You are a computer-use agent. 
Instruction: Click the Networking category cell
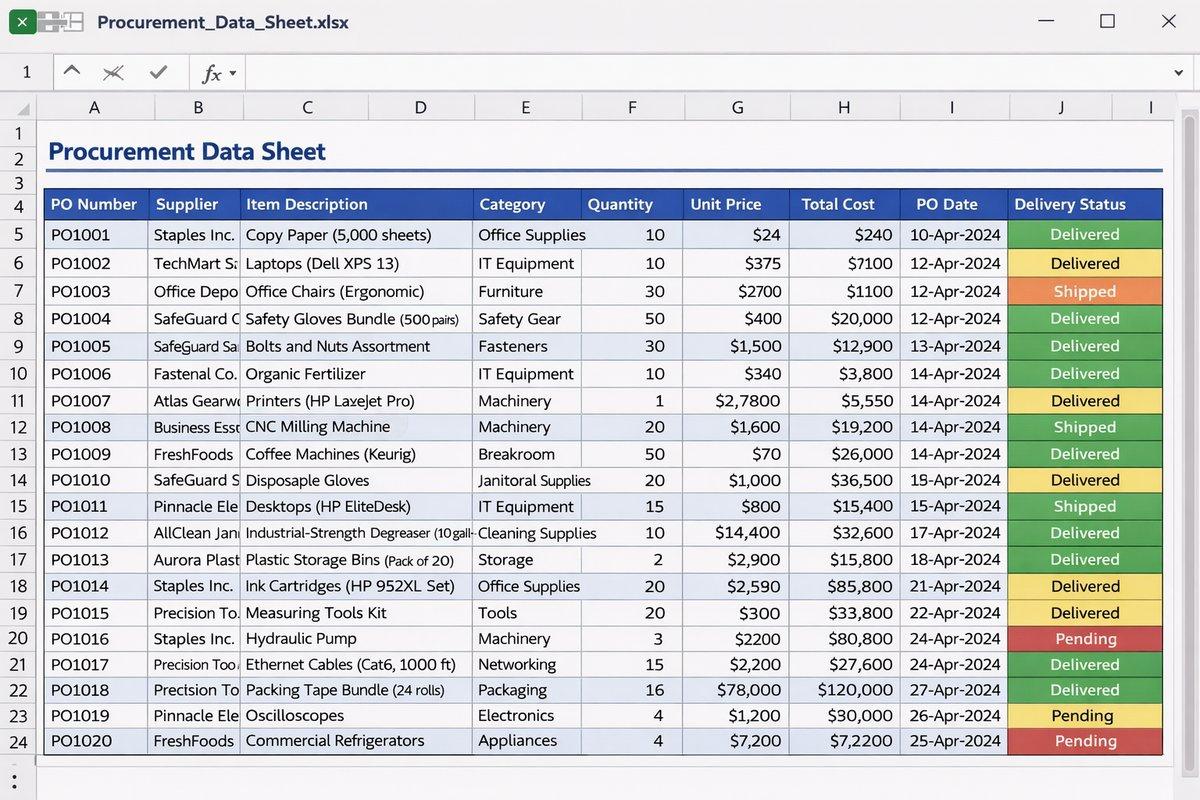click(527, 664)
